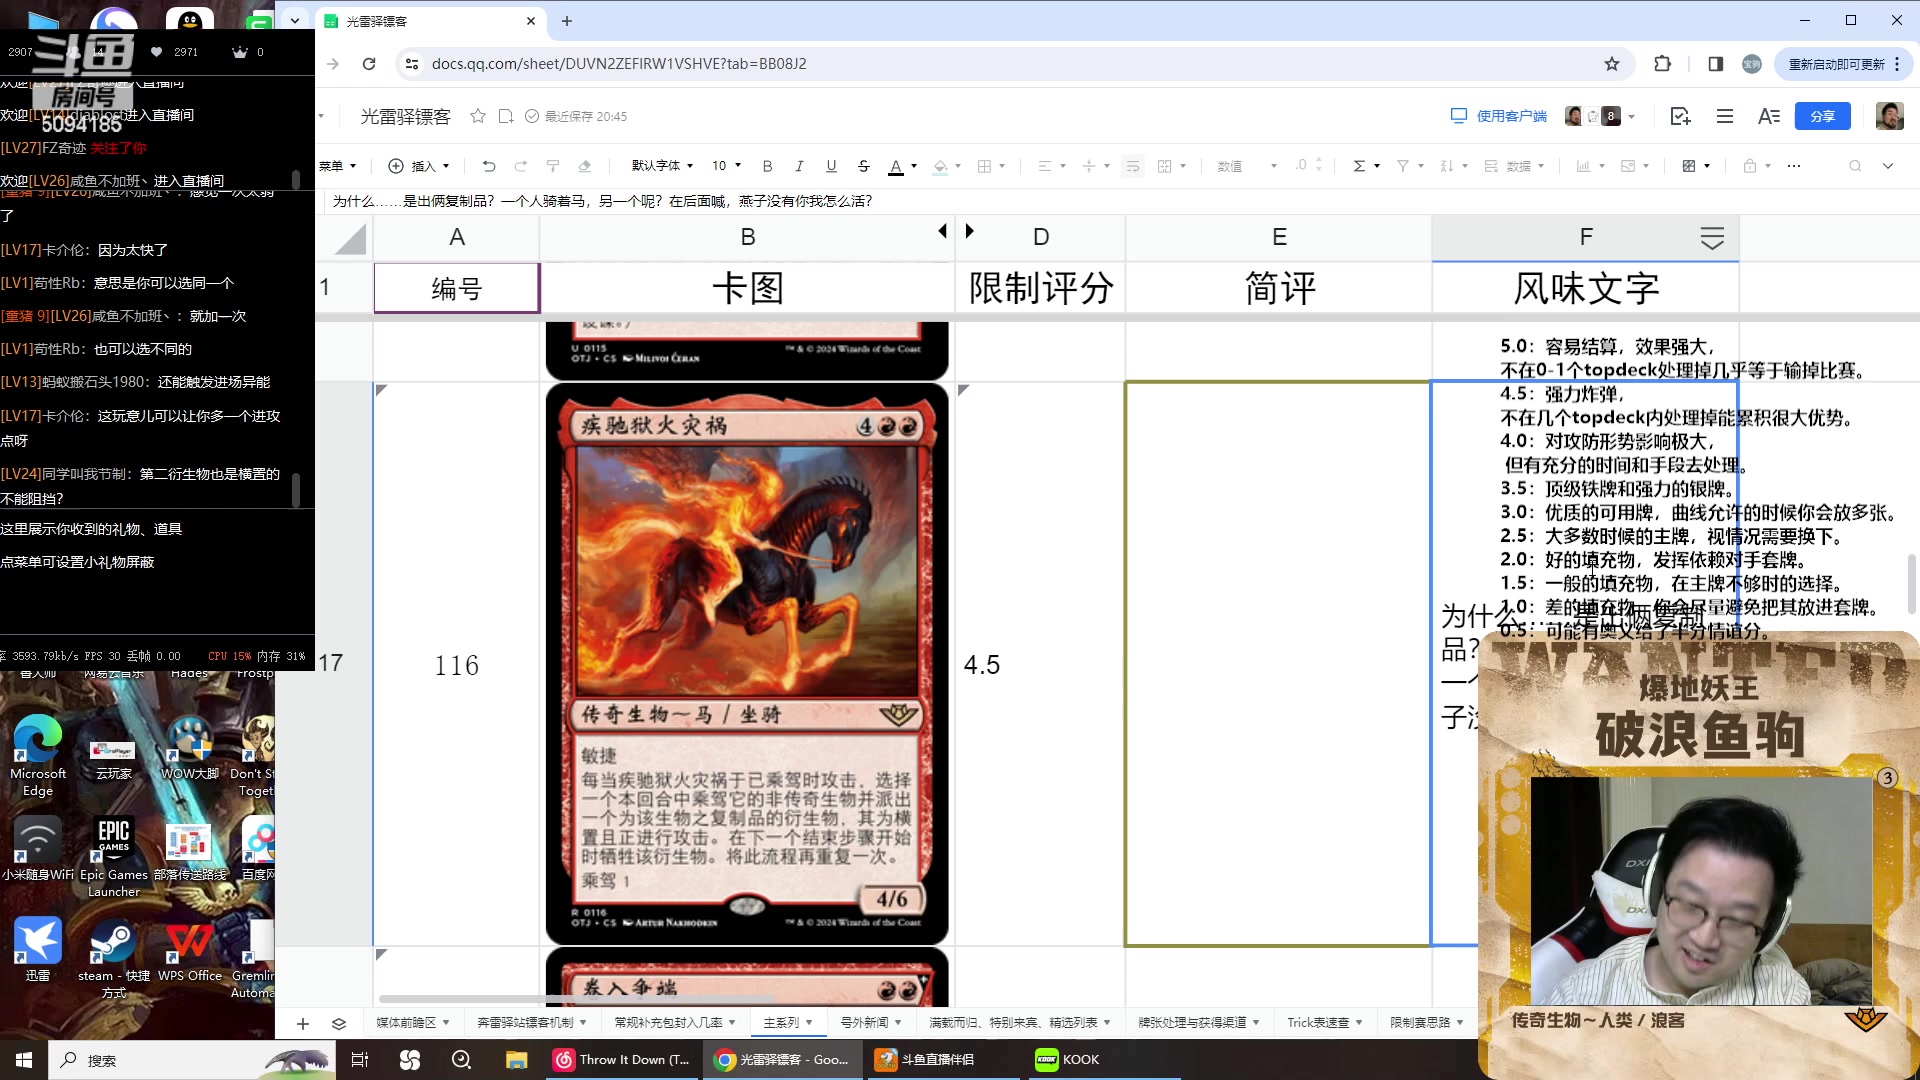The height and width of the screenshot is (1080, 1920).
Task: Click the bold formatting icon
Action: click(x=767, y=165)
